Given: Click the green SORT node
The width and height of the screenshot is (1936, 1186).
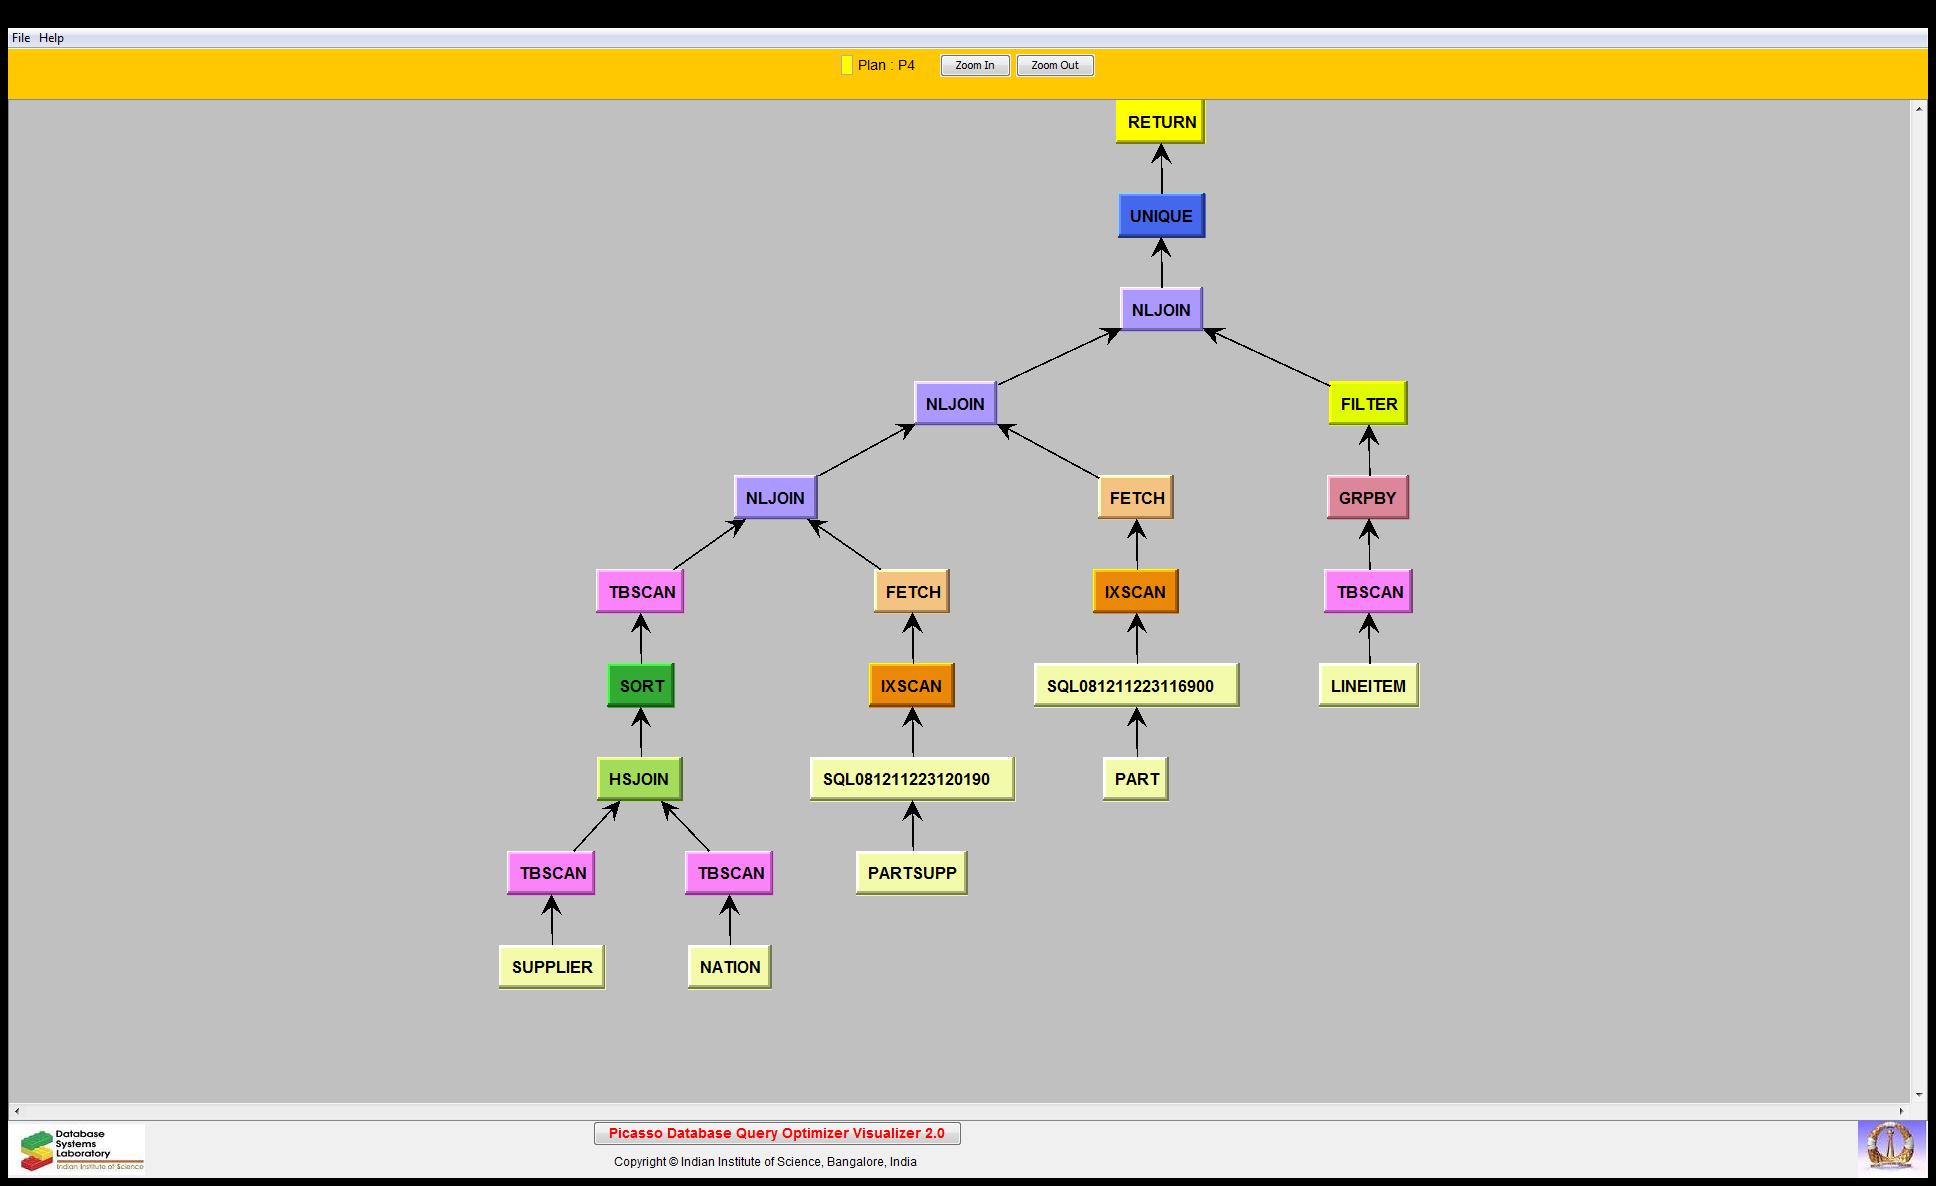Looking at the screenshot, I should pos(640,686).
